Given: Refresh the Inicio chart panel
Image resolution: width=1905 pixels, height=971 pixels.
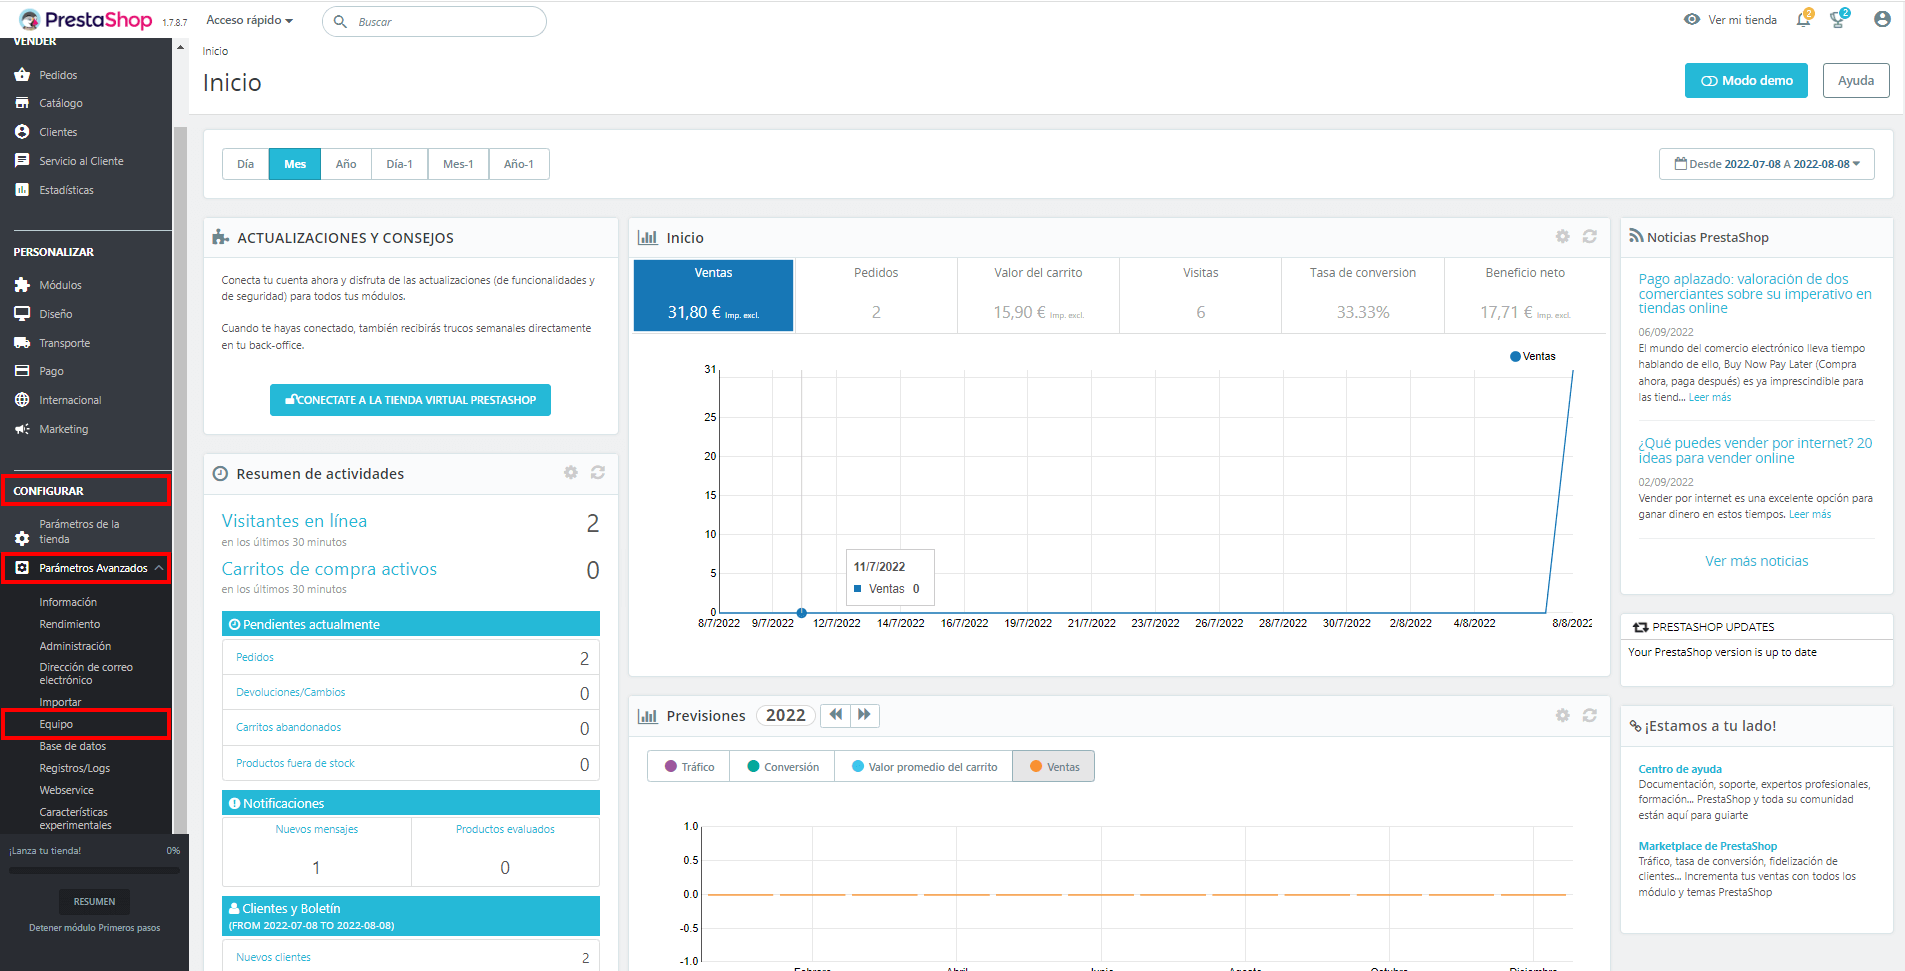Looking at the screenshot, I should click(1589, 236).
